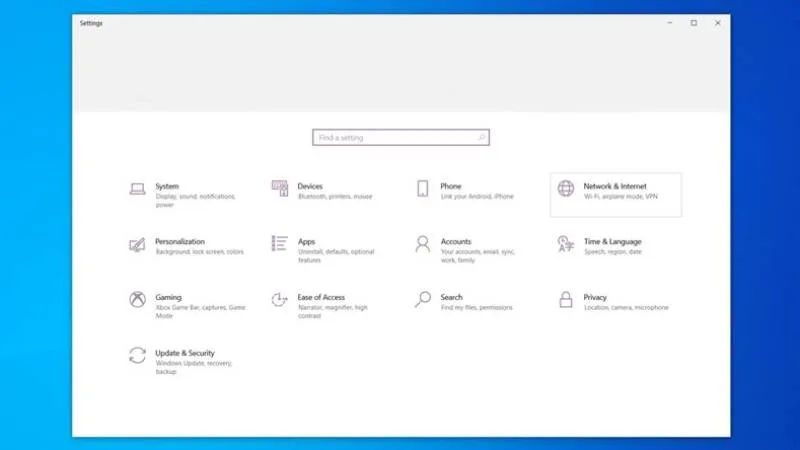Click the search box magnifier icon
800x450 pixels.
pyautogui.click(x=481, y=137)
